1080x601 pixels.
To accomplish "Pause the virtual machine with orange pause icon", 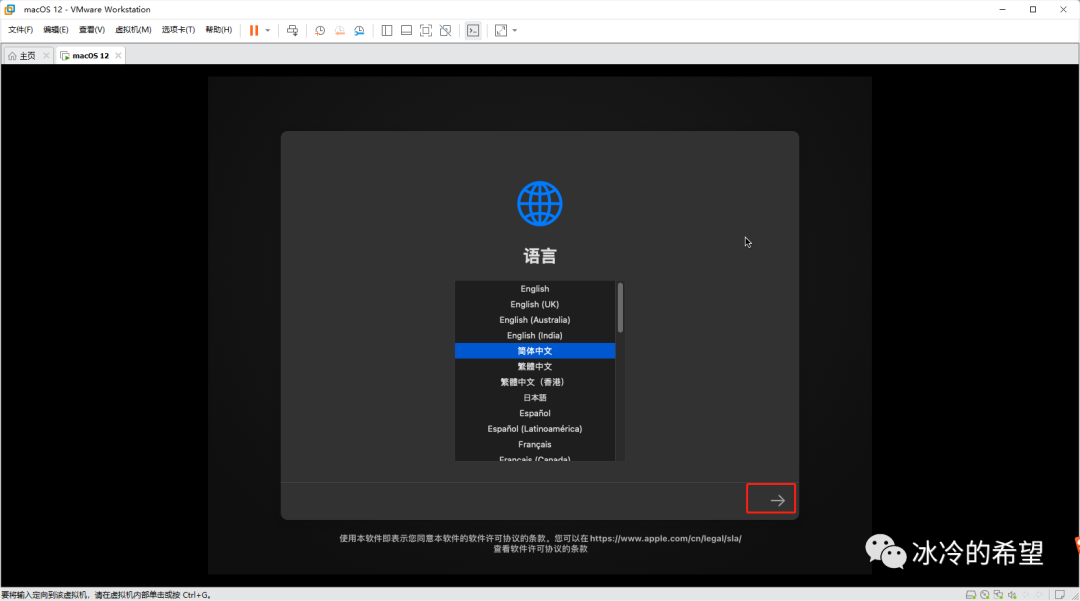I will click(254, 30).
